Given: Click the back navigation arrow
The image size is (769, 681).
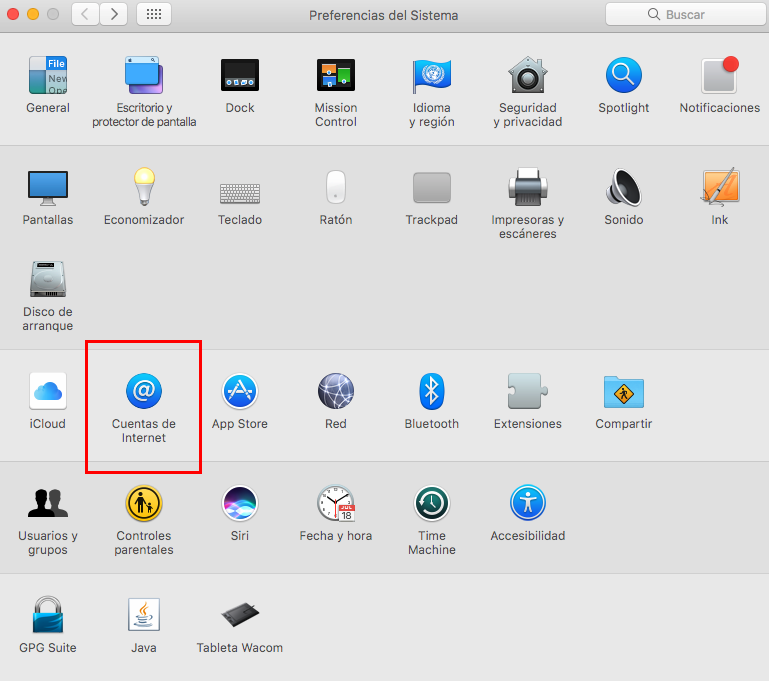Looking at the screenshot, I should 85,14.
